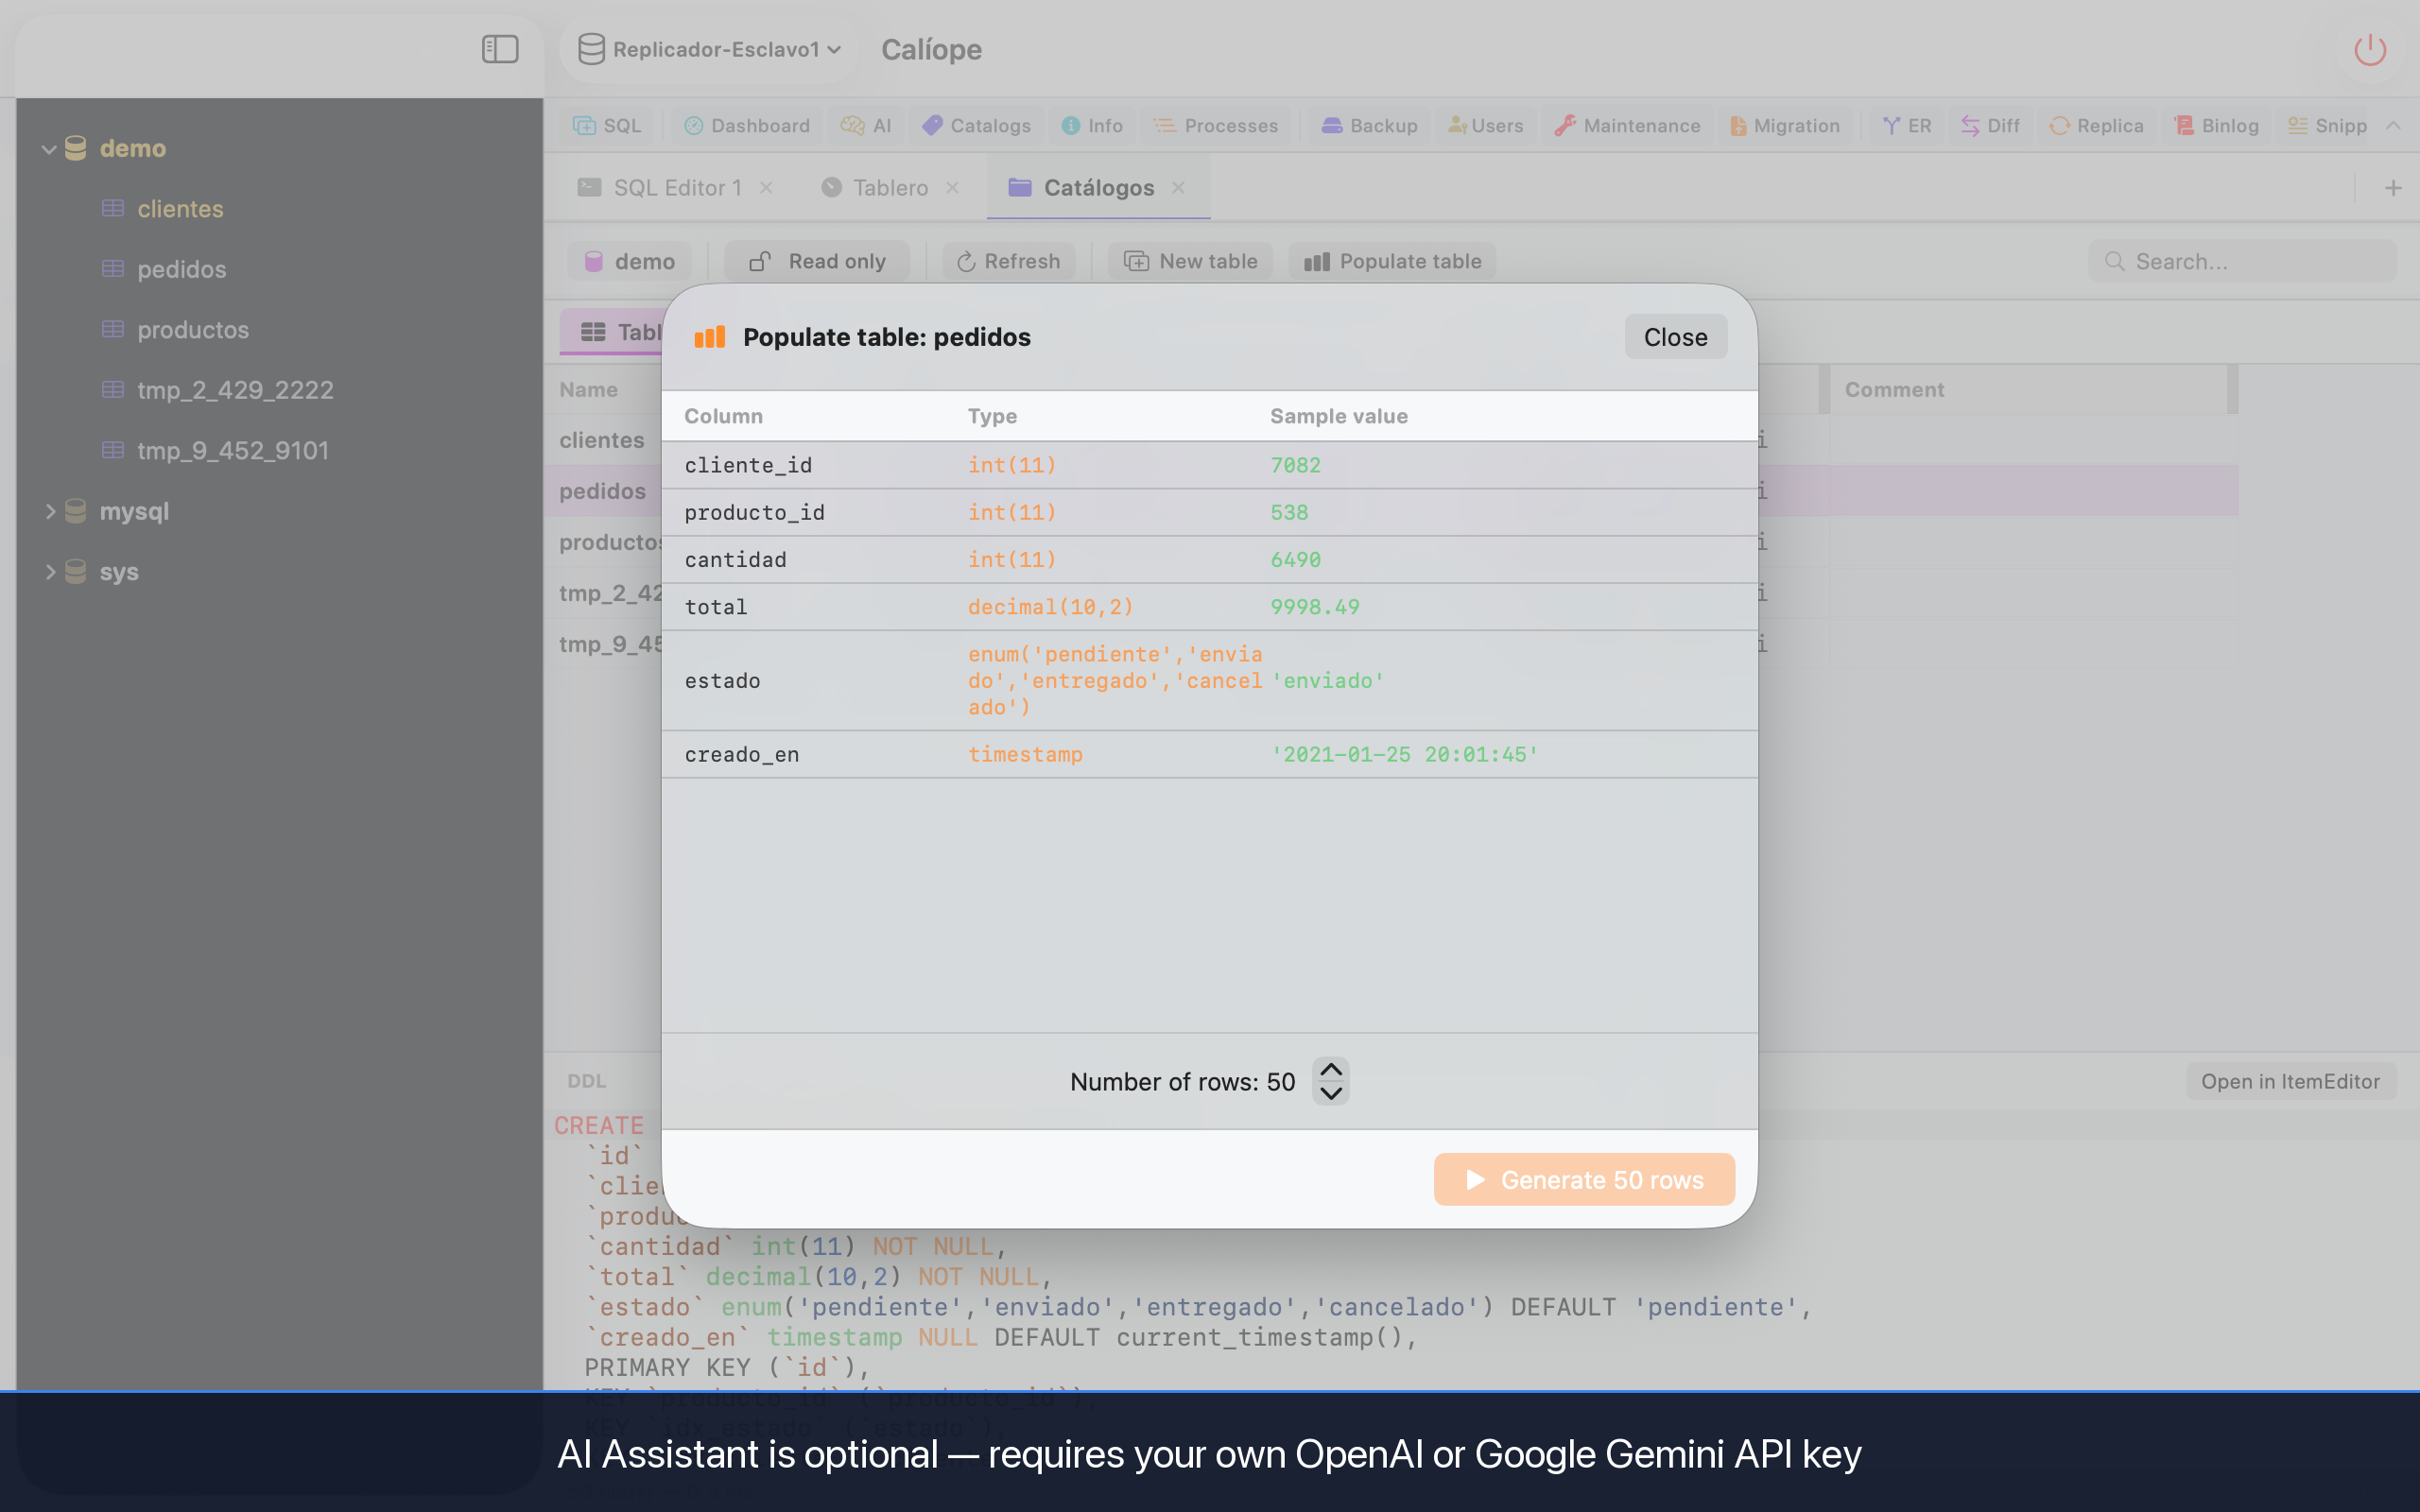Select the cantidad column row
Screen dimensions: 2420x1512
point(1209,559)
